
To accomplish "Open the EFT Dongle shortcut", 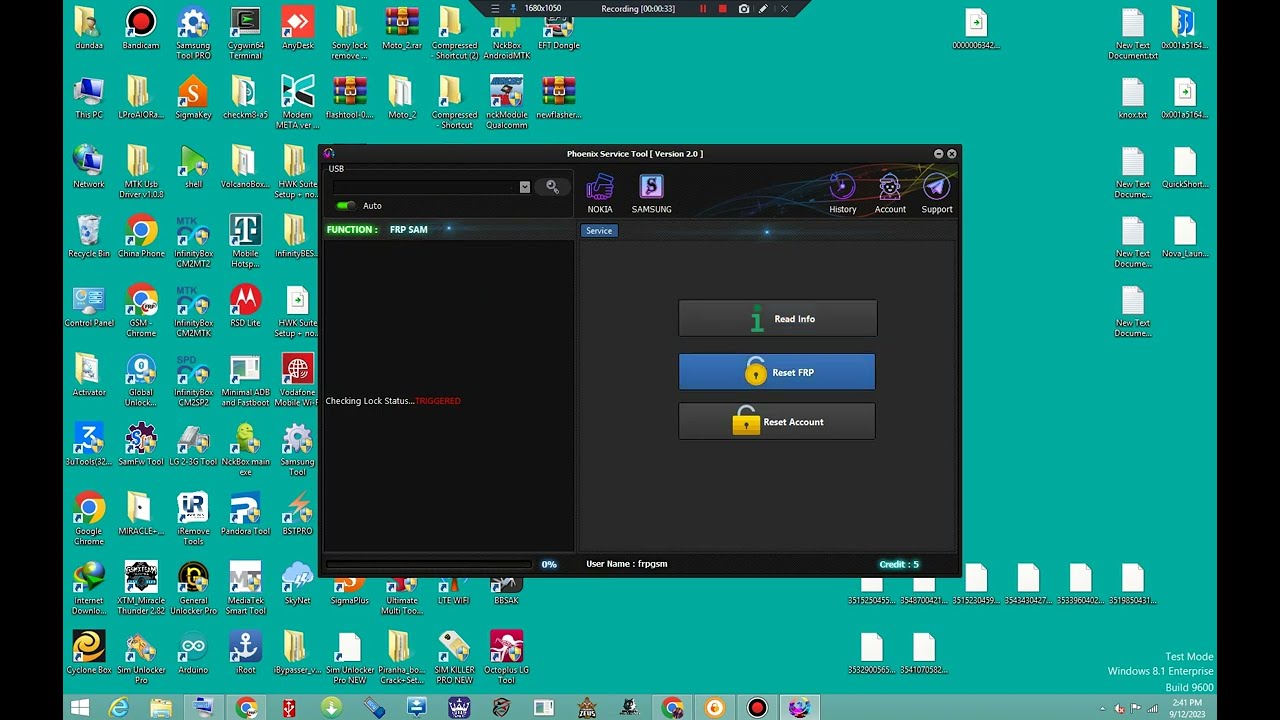I will (558, 28).
